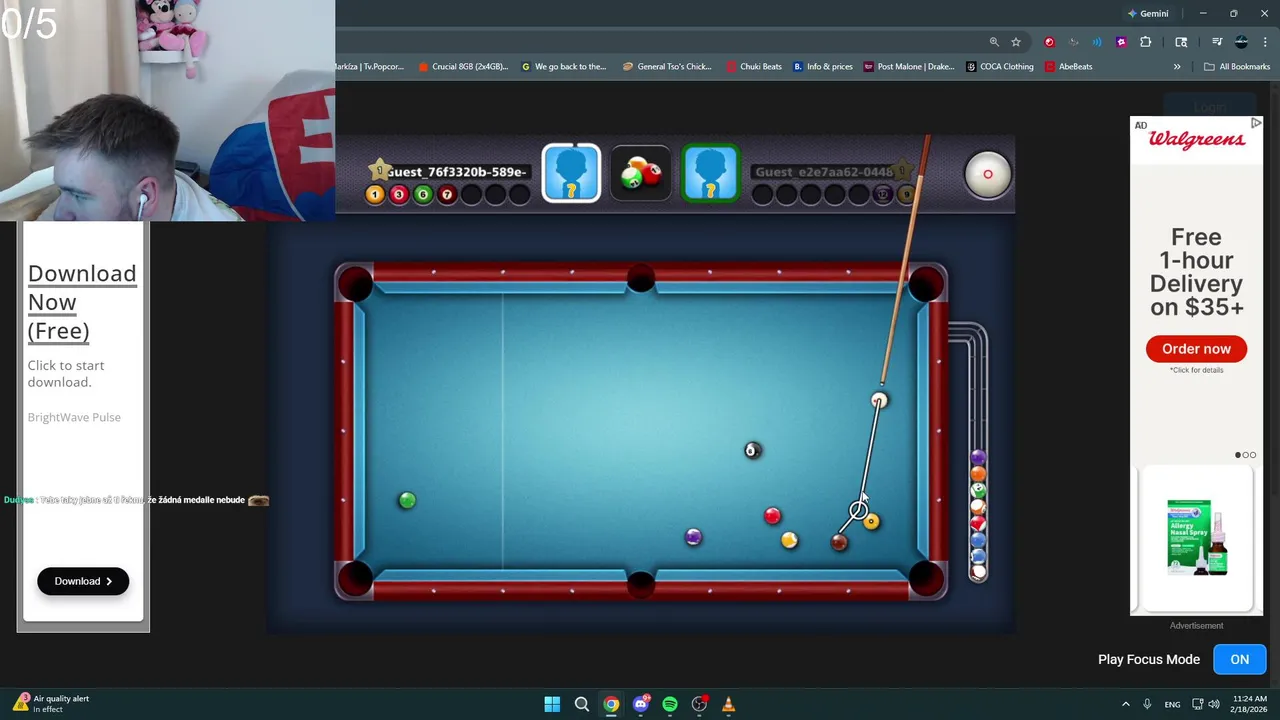
Task: Click Download Now (Free) ad headline
Action: click(x=82, y=302)
